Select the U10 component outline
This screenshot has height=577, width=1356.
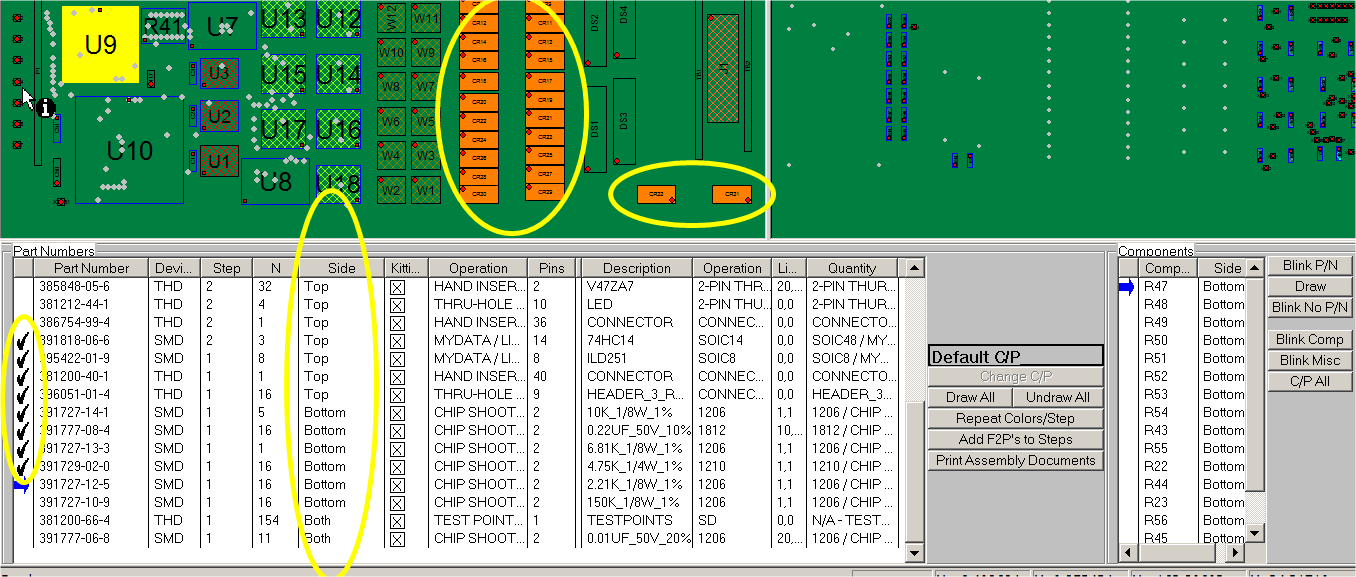tap(130, 151)
